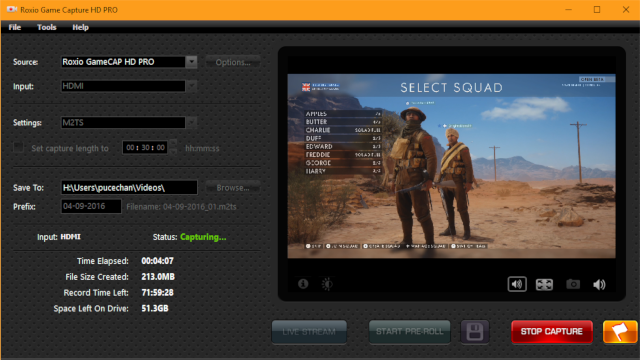Close the Roxio Game Capture window
This screenshot has height=360, width=640.
[626, 9]
